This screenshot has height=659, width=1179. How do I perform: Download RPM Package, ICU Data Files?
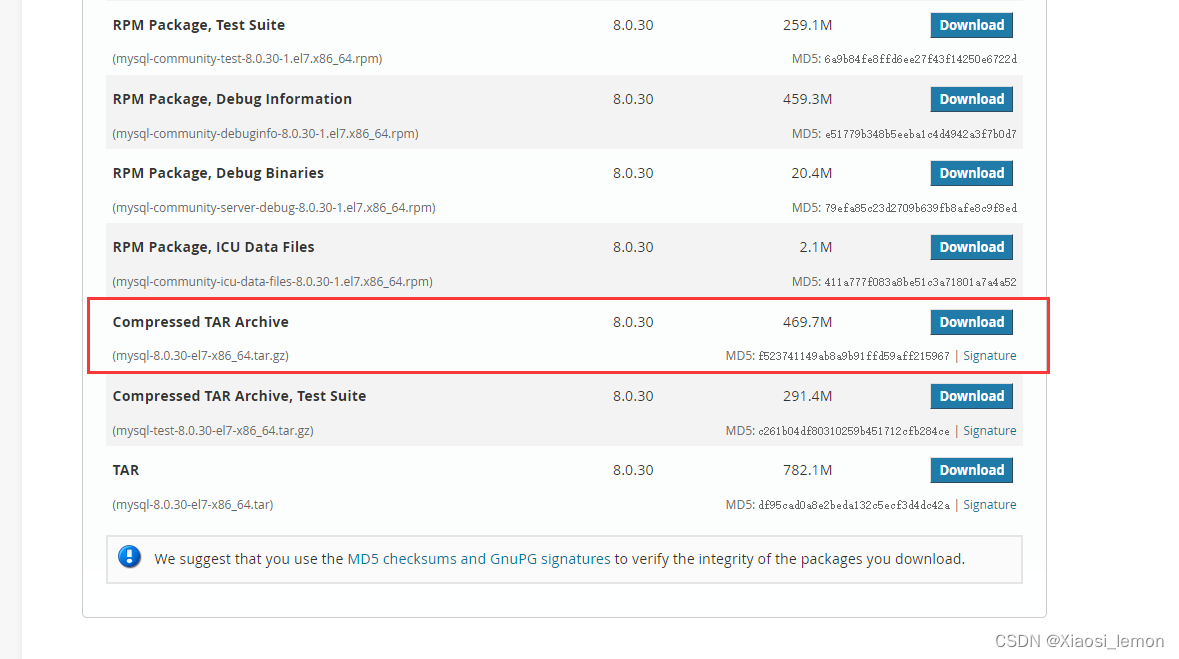[971, 247]
